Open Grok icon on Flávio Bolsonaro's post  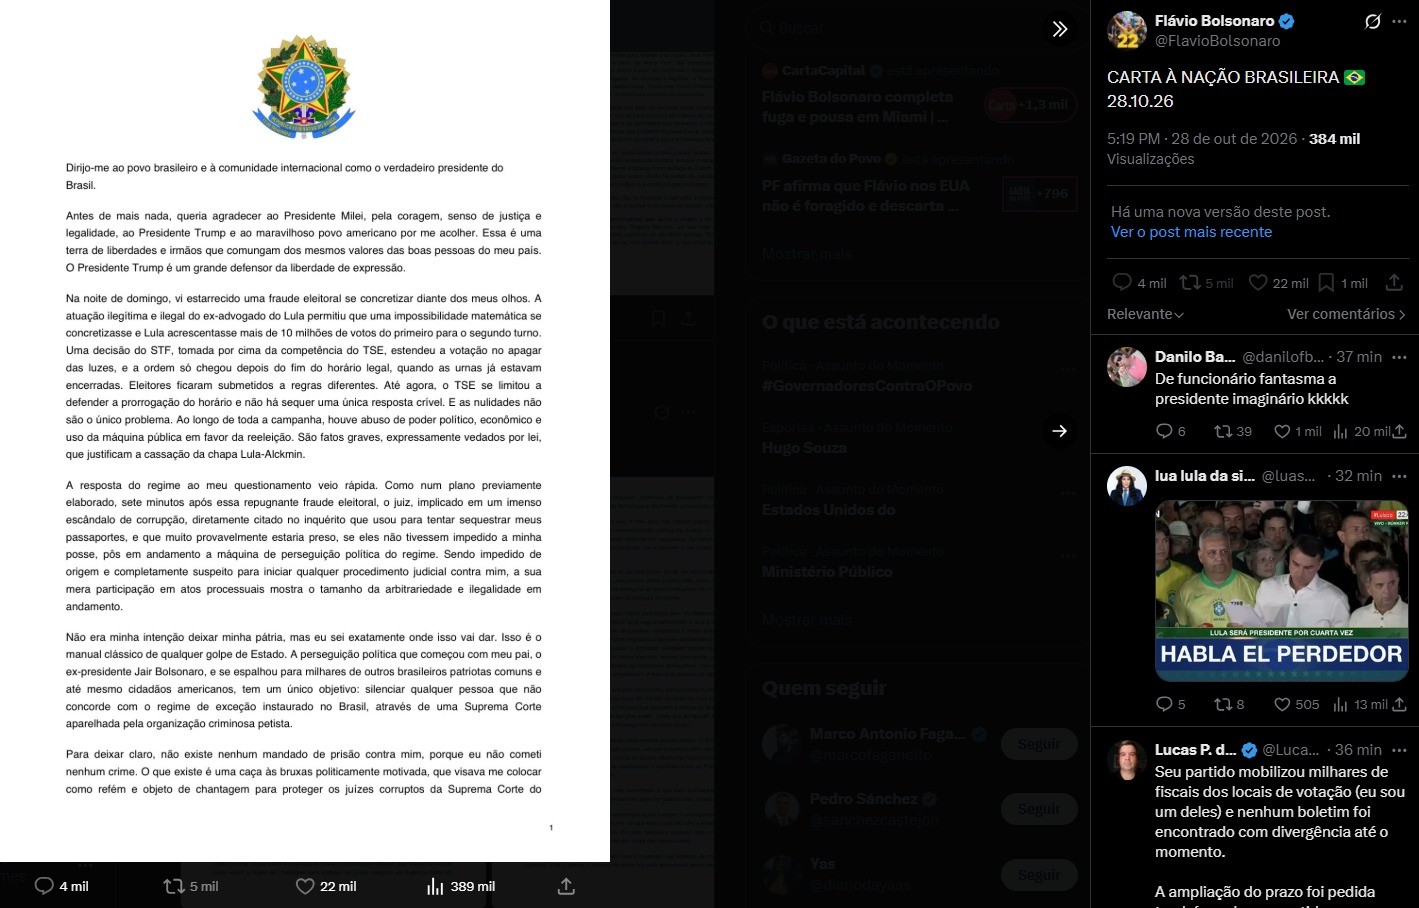point(1373,21)
